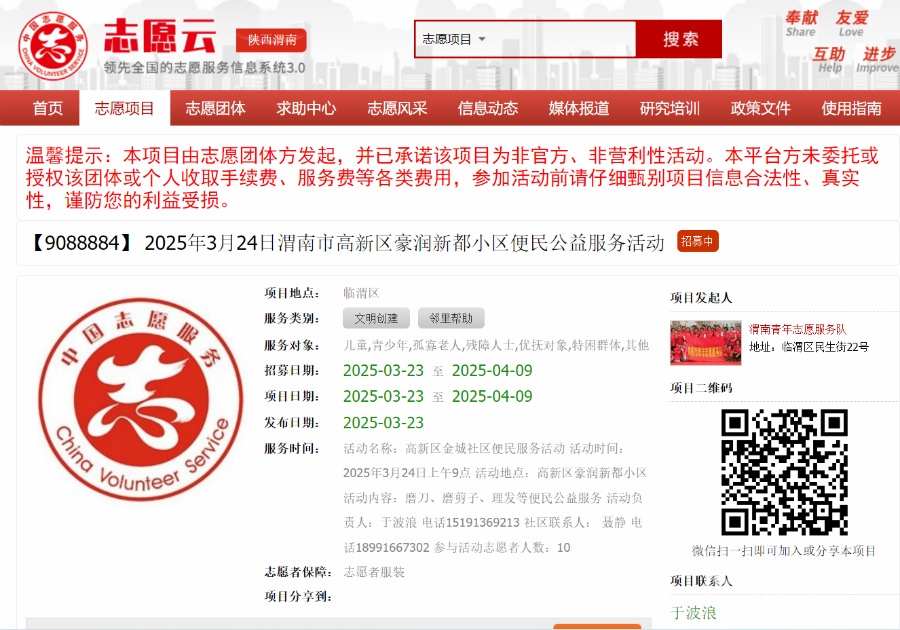Go to the 首页 tab
900x630 pixels.
point(47,108)
